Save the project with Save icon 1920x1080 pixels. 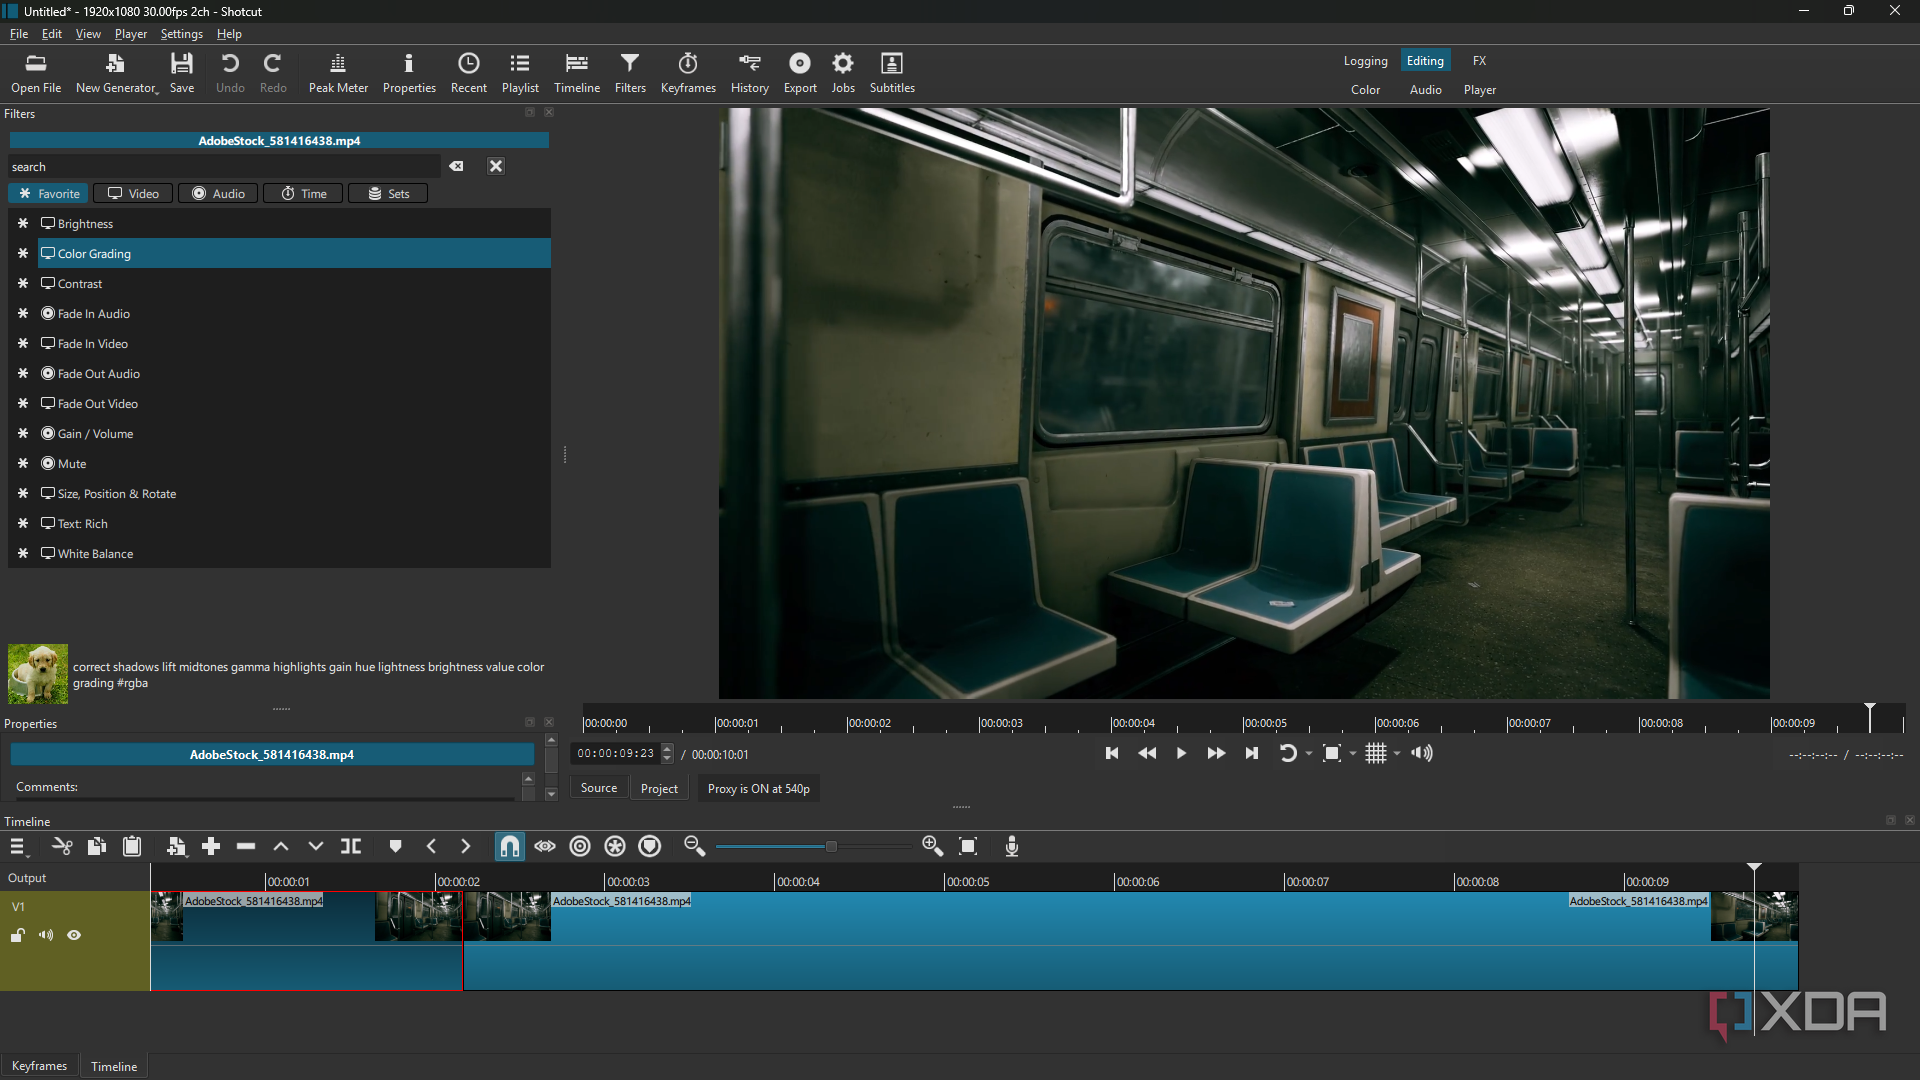point(182,73)
